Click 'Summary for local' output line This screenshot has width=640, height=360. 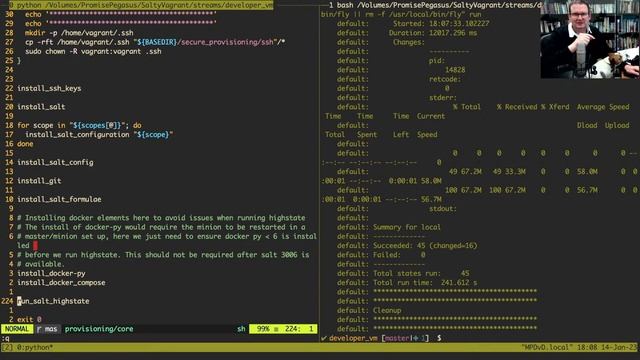(407, 227)
